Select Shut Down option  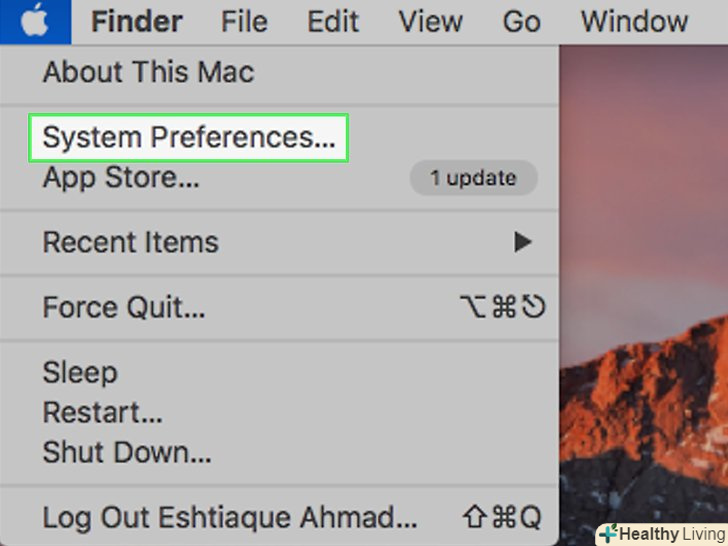click(126, 452)
